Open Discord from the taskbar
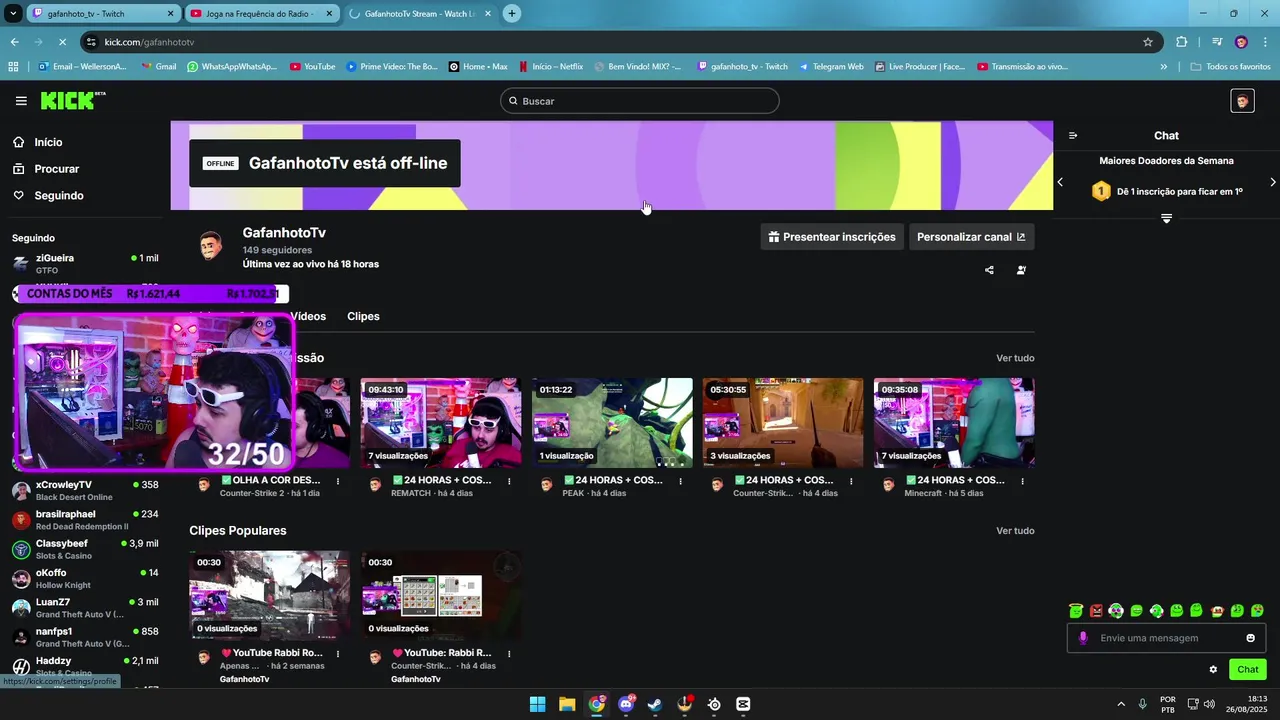The image size is (1280, 720). point(626,704)
